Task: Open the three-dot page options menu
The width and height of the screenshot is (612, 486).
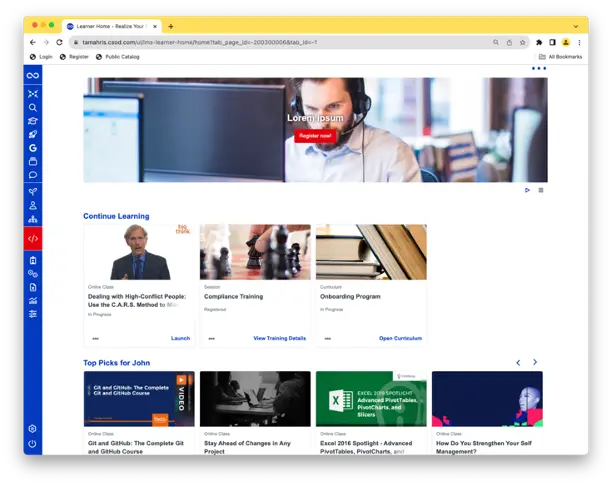Action: pyautogui.click(x=539, y=68)
